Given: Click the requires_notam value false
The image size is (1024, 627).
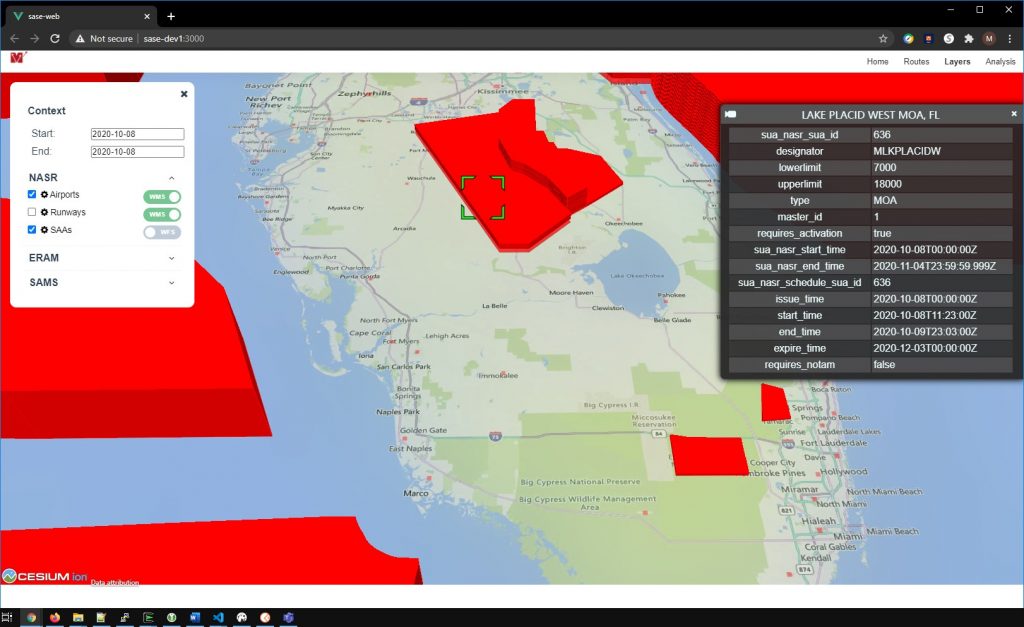Looking at the screenshot, I should [x=884, y=364].
